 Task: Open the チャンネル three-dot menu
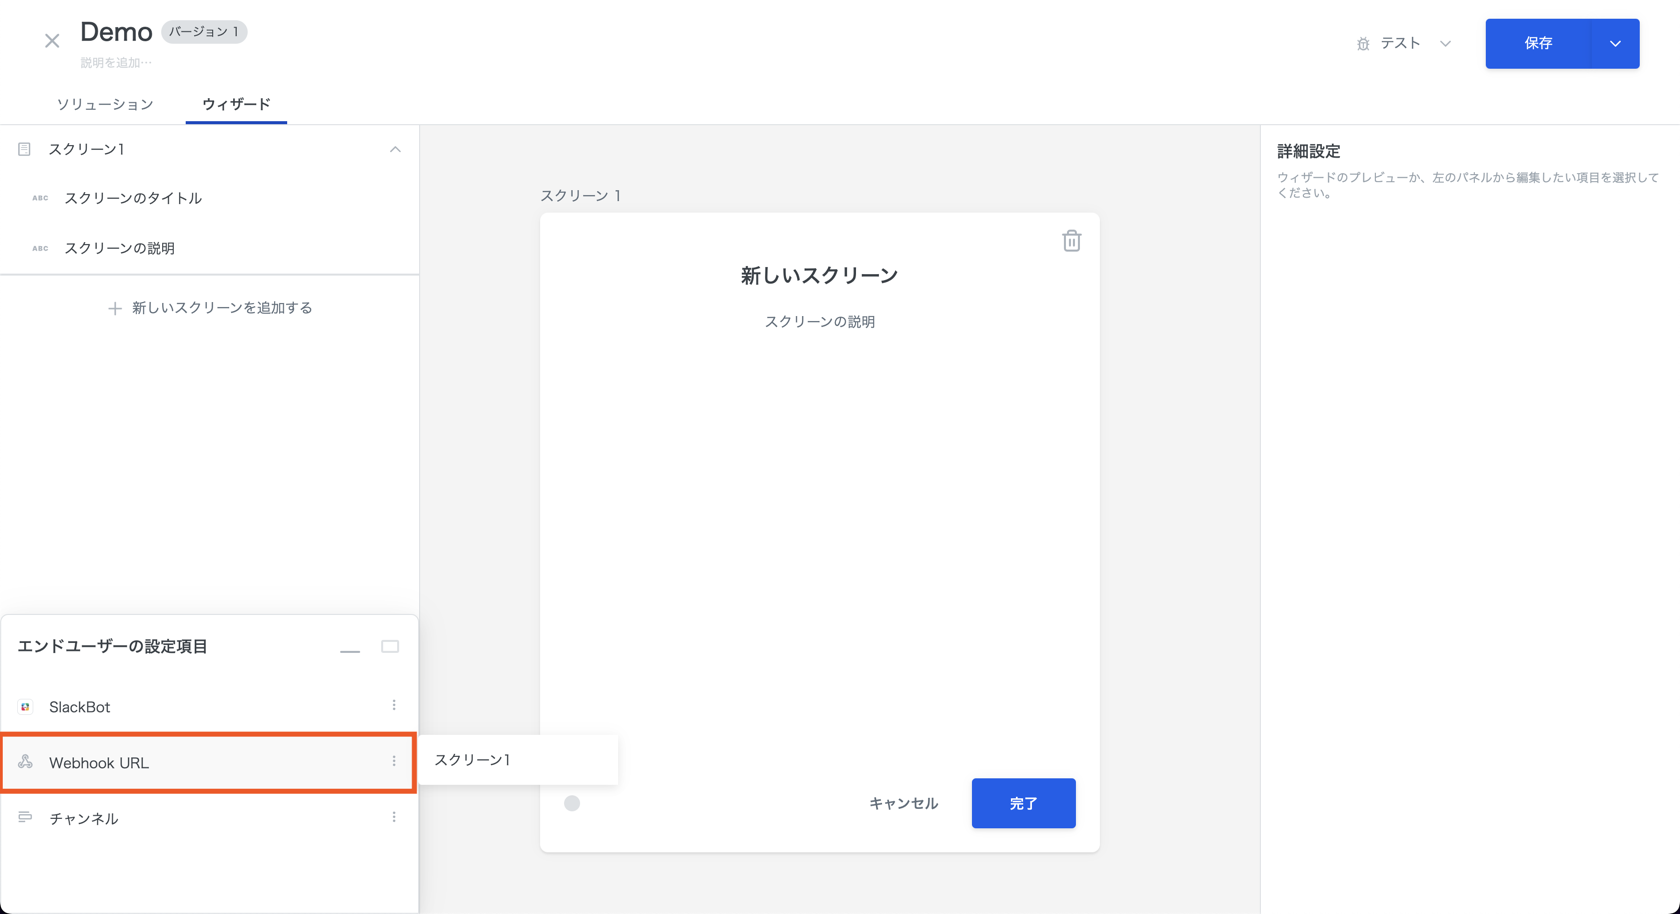click(x=394, y=818)
